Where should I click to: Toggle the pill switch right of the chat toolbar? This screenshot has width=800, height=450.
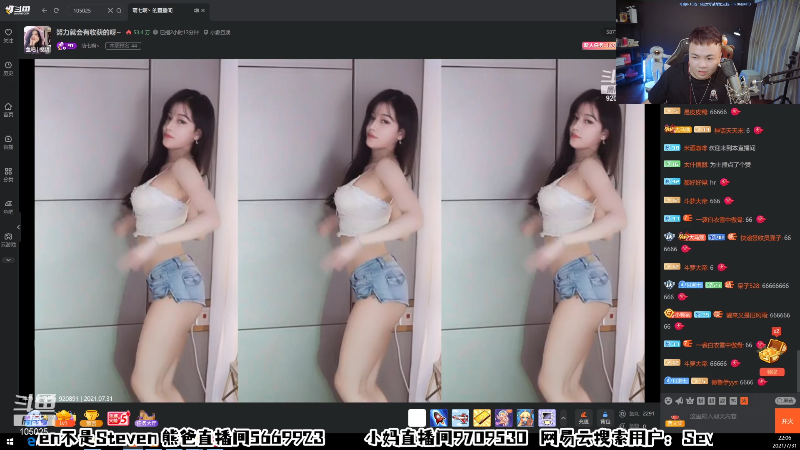(x=785, y=401)
